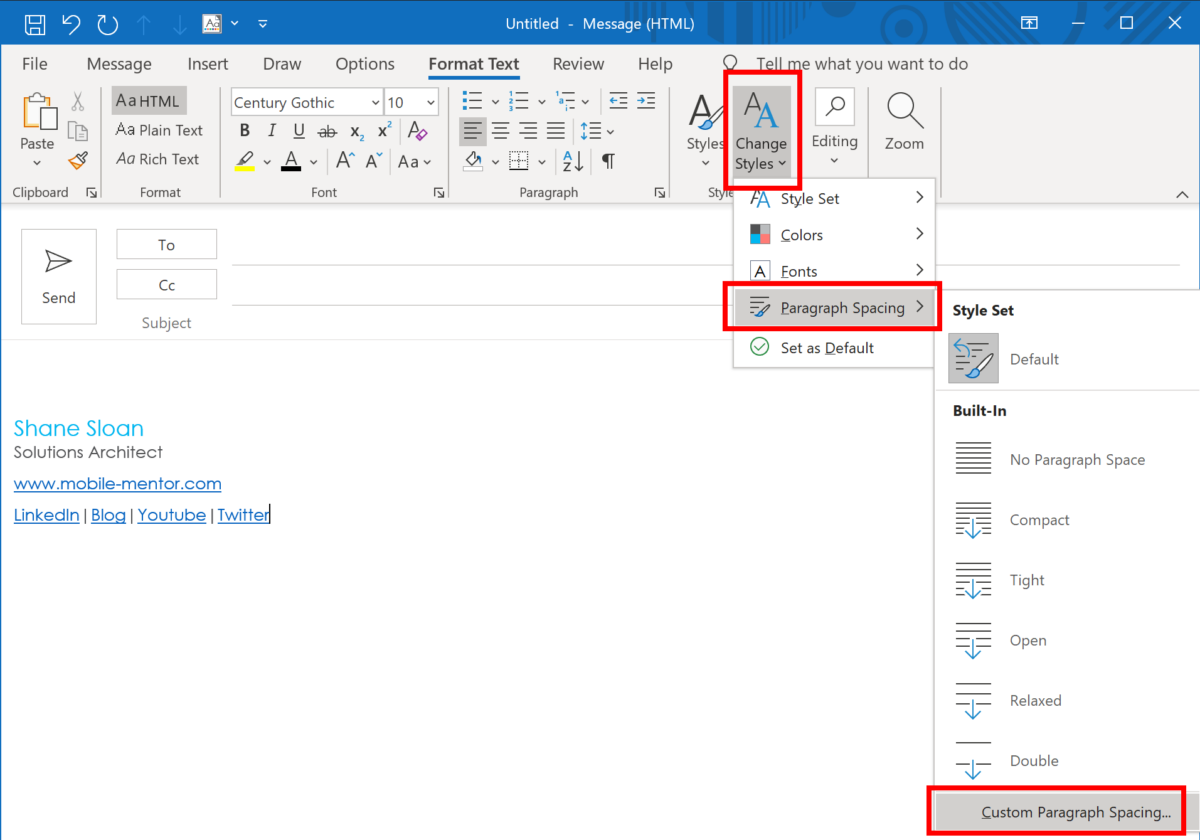Screen dimensions: 1200x840
Task: Clear all formatting with the eraser icon
Action: tap(417, 131)
